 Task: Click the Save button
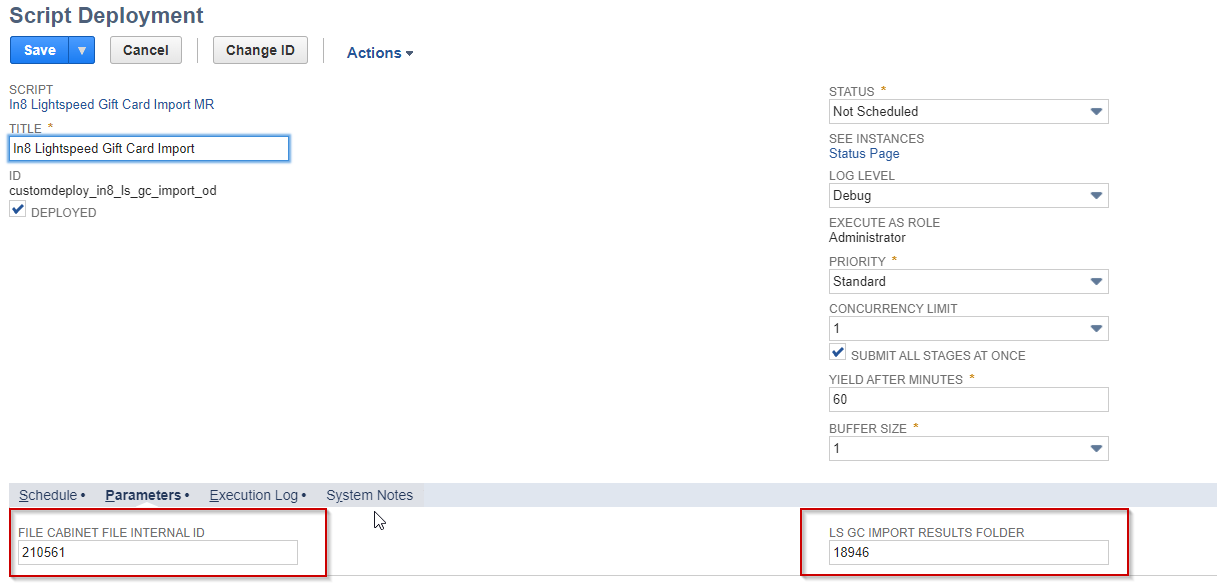click(40, 50)
